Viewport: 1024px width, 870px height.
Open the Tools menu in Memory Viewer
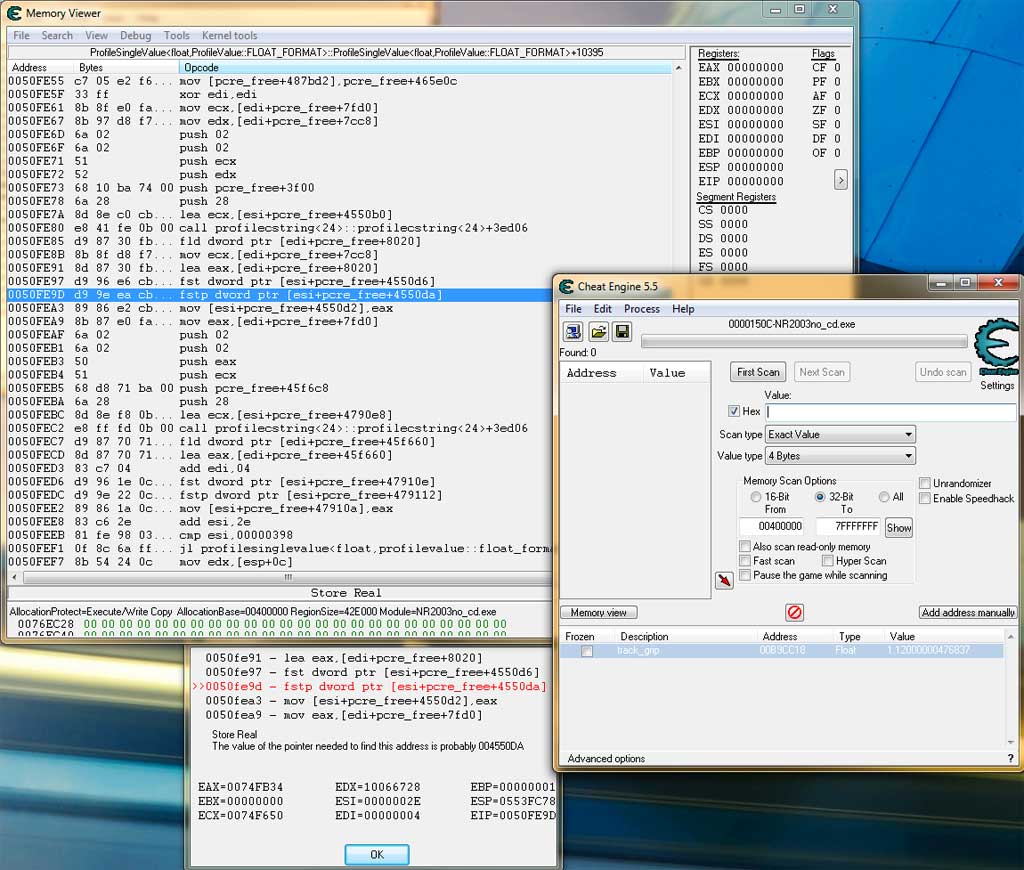[x=176, y=35]
